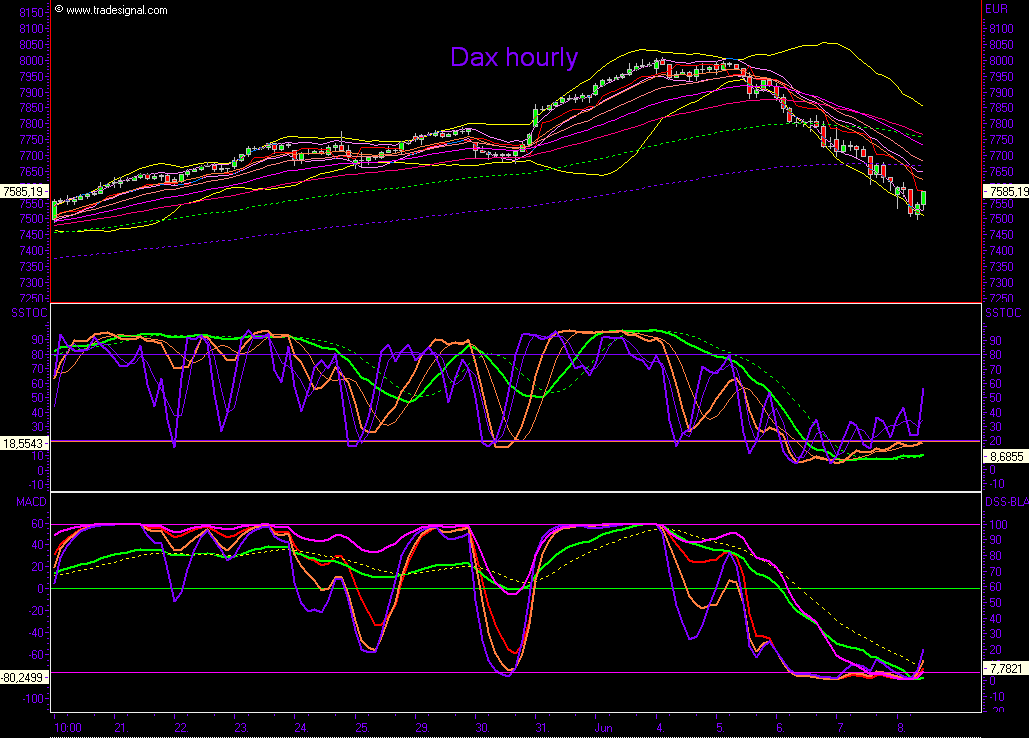Screen dimensions: 1029x738
Task: Select the 18,5543 stochastic value tag
Action: (24, 441)
